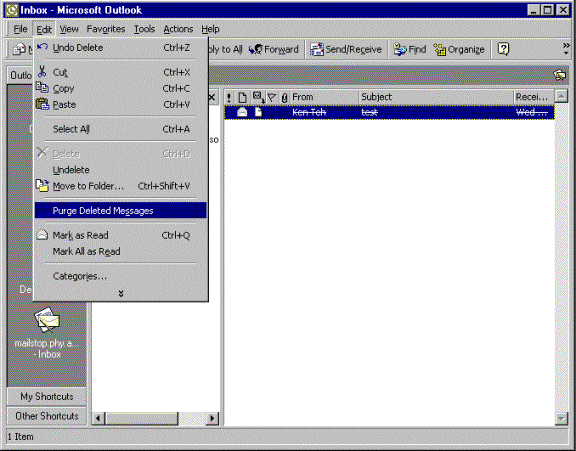Open the Other Shortcuts group
This screenshot has height=451, width=576.
(x=47, y=416)
